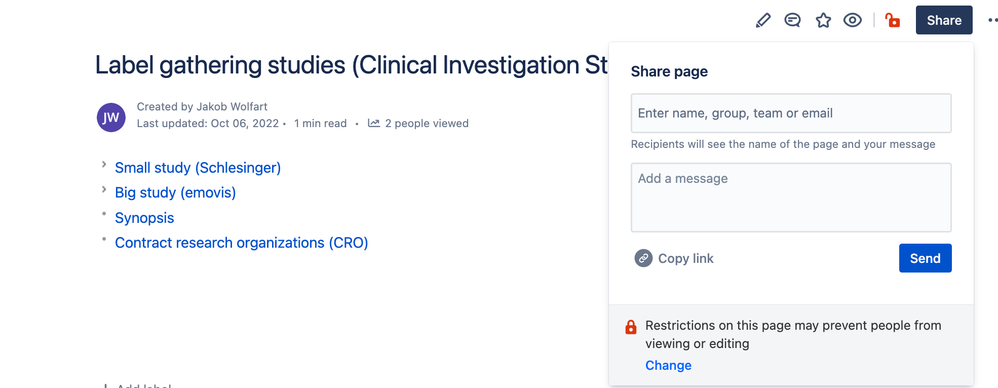998x388 pixels.
Task: Click the red lock restriction warning icon
Action: click(x=631, y=328)
